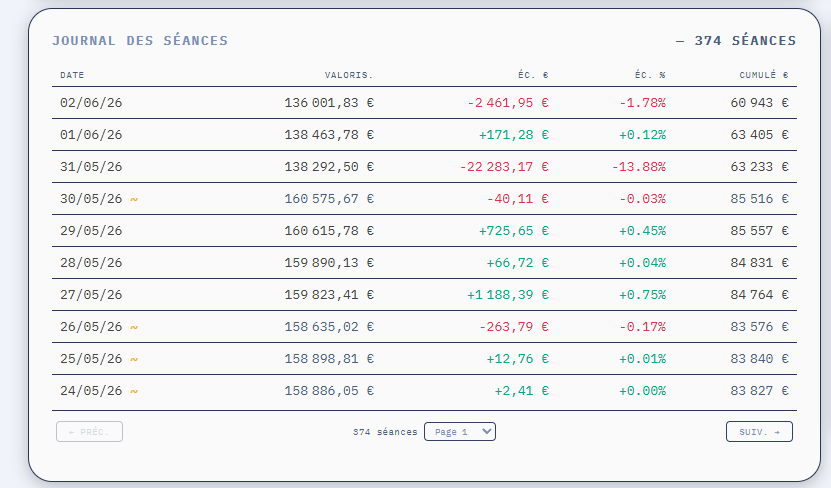
Task: Click the percentage -1.78%
Action: pos(642,103)
